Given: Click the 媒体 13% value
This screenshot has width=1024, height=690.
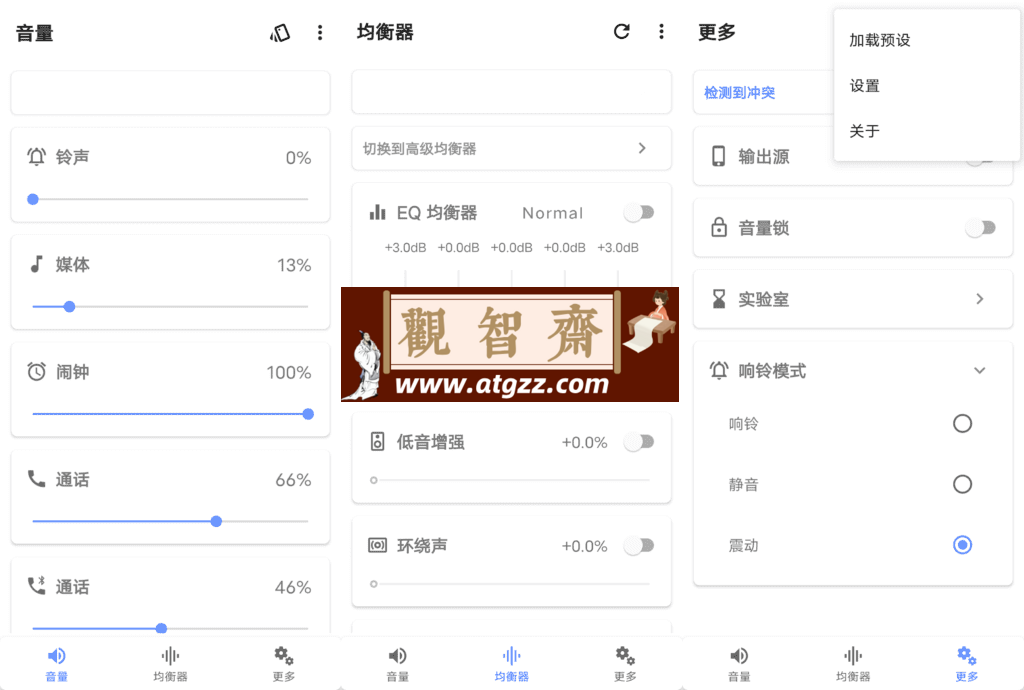Looking at the screenshot, I should tap(294, 265).
